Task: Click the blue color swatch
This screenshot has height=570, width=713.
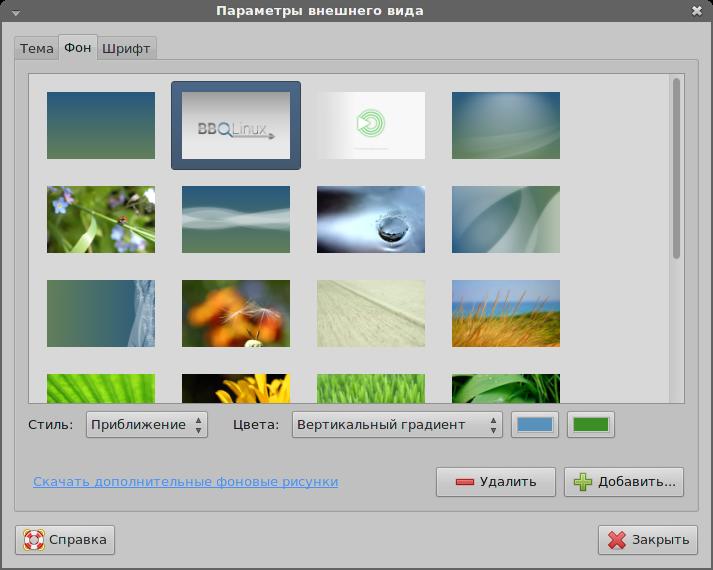Action: tap(535, 425)
